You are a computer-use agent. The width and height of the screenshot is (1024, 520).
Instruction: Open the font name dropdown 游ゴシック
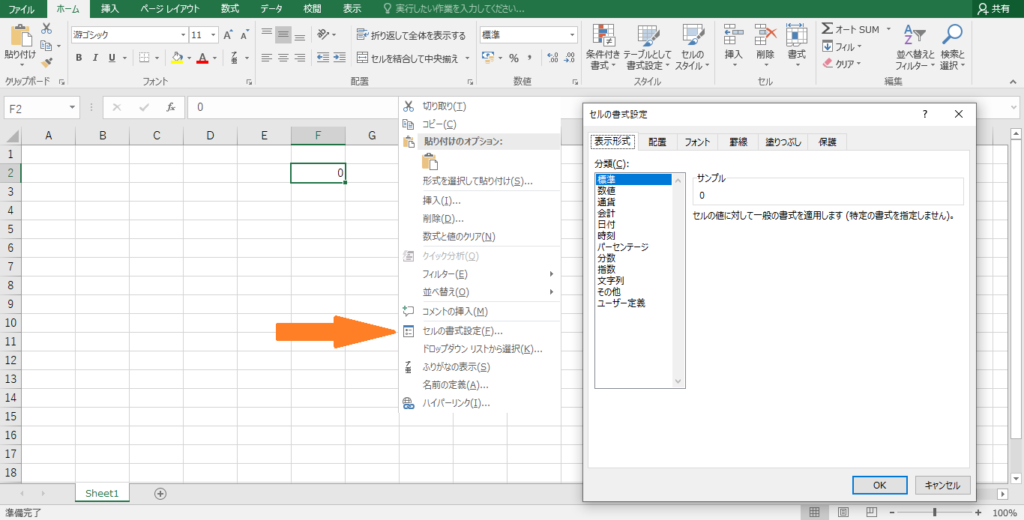click(184, 35)
